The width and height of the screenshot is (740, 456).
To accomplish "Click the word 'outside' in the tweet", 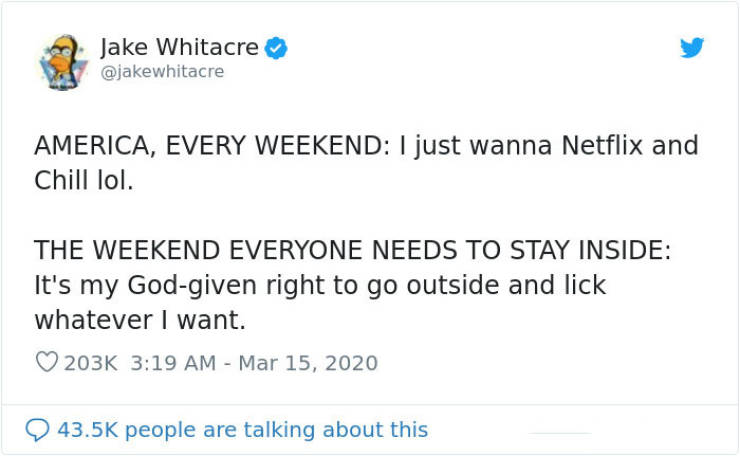I will (453, 285).
